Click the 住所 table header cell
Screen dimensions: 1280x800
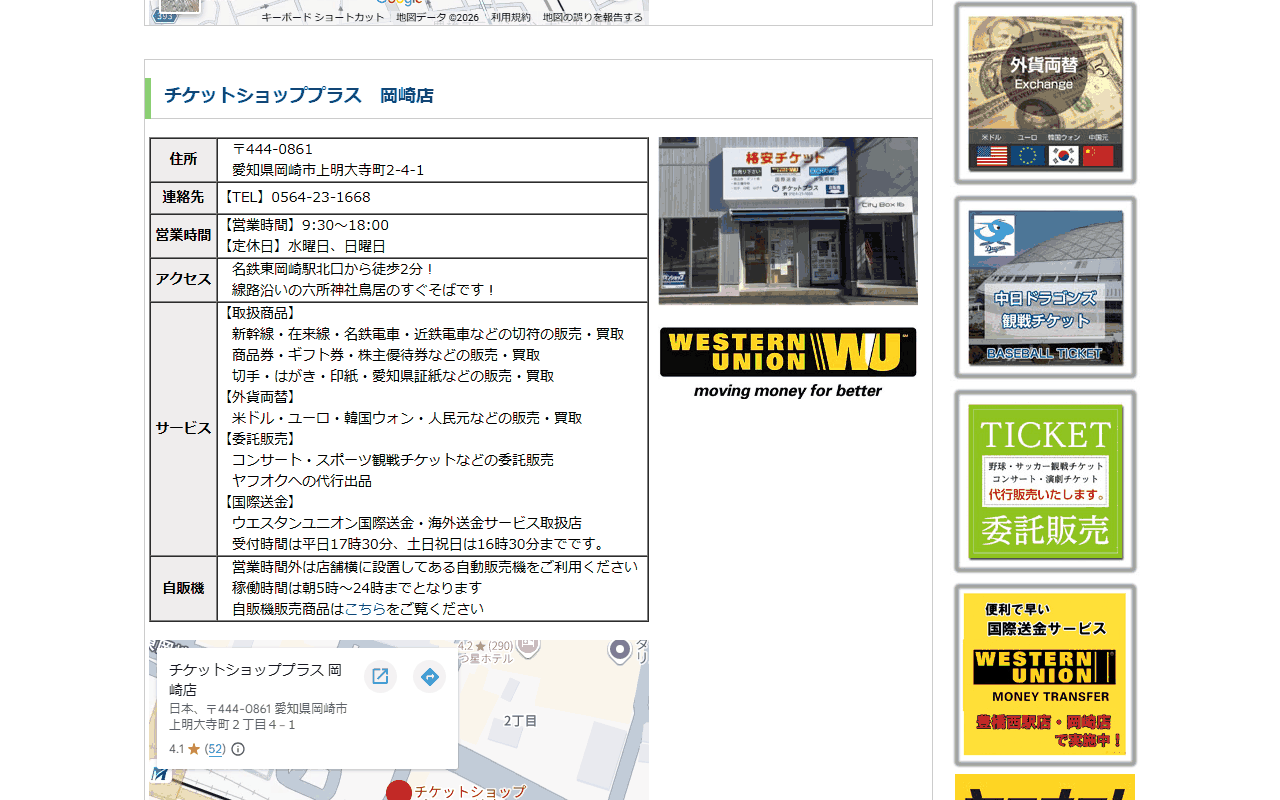183,160
